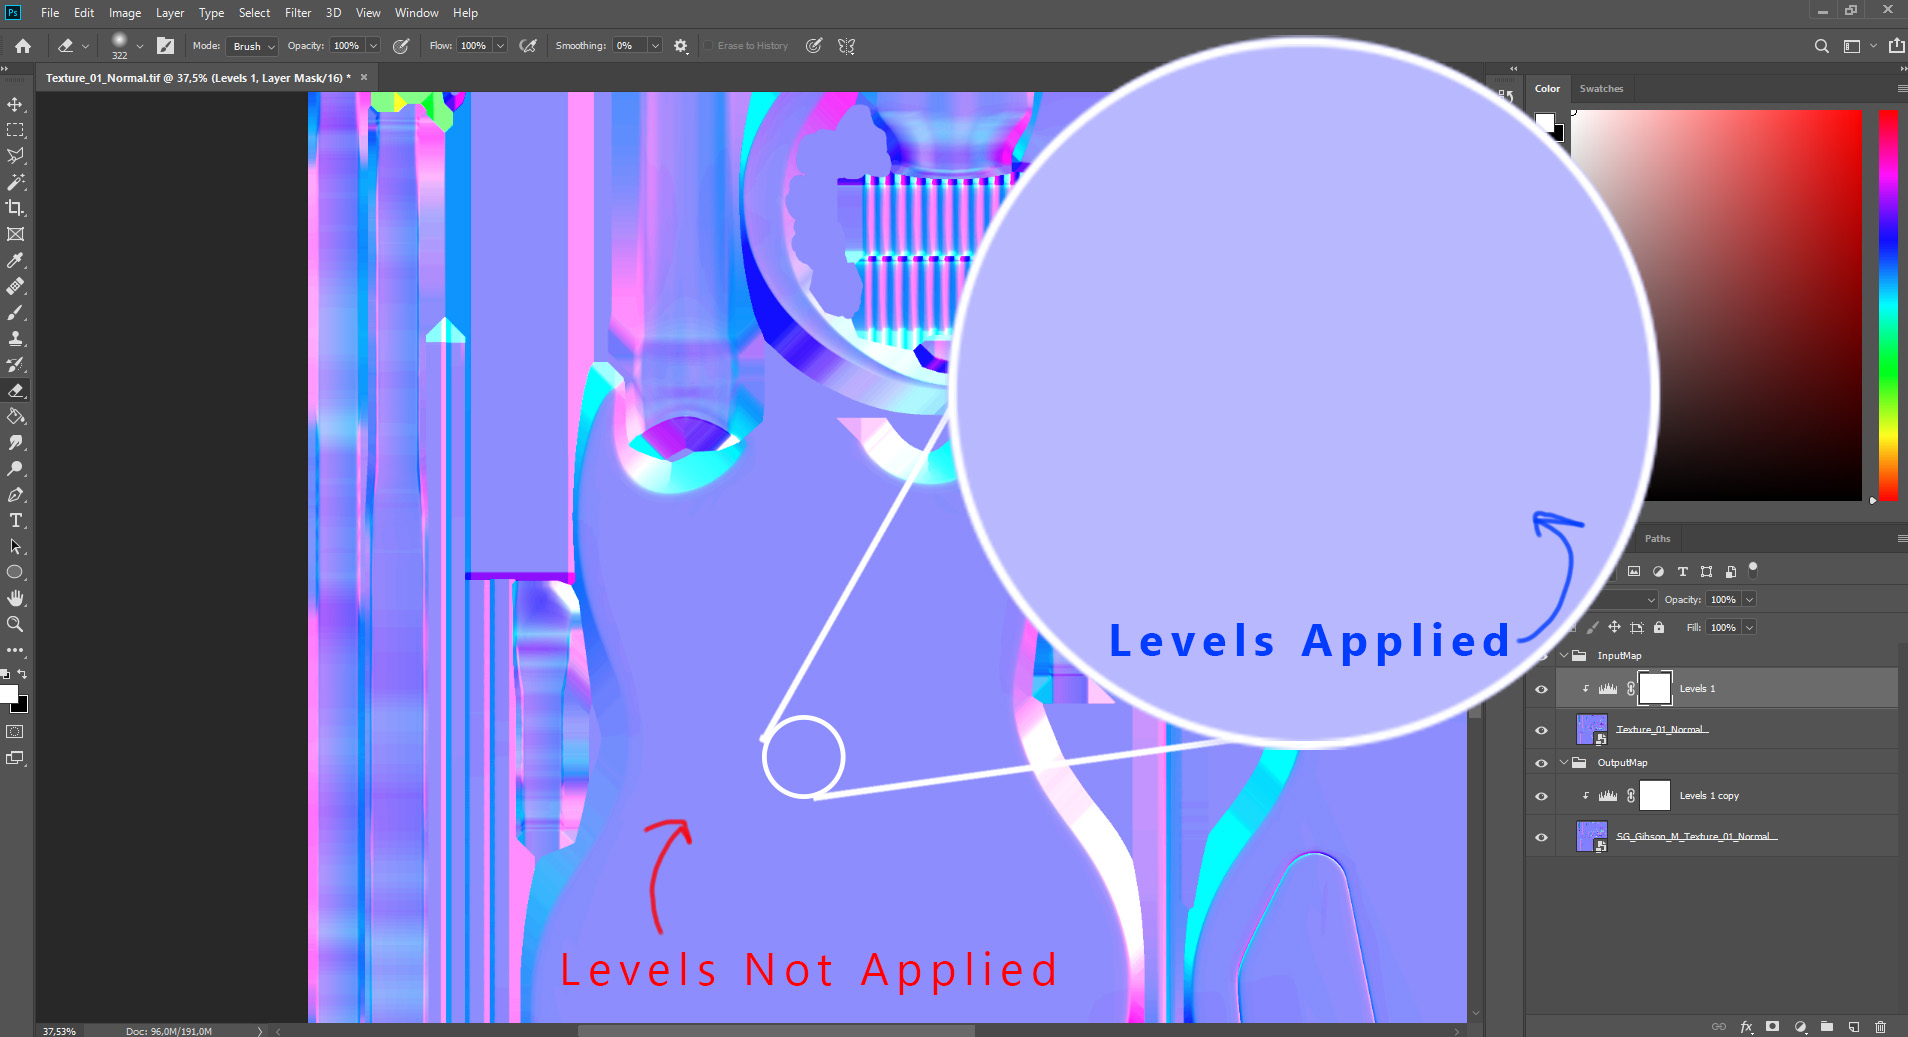
Task: Click the share icon at top right
Action: tap(1896, 46)
